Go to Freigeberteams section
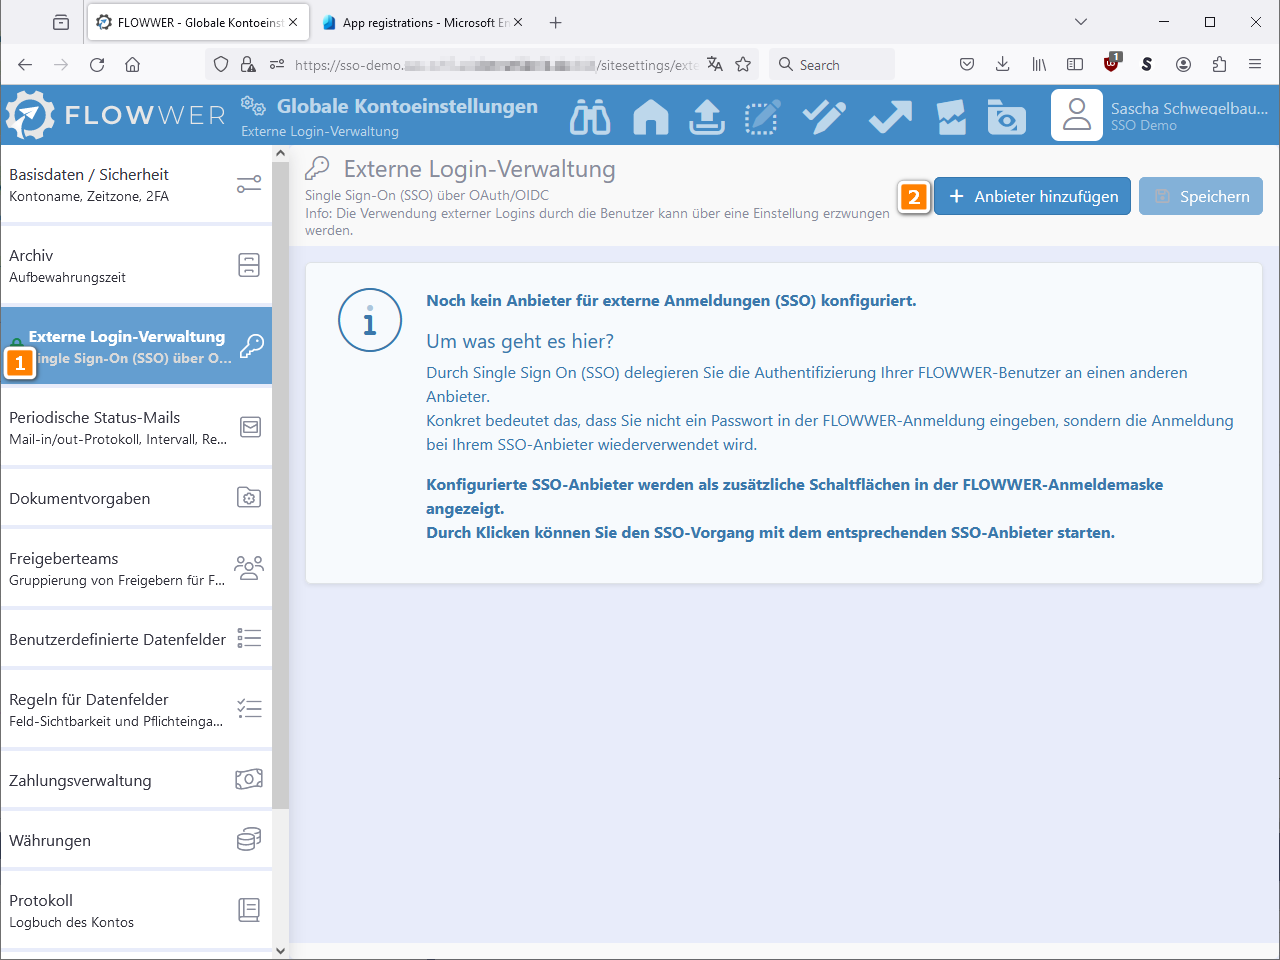The image size is (1280, 960). coord(136,569)
